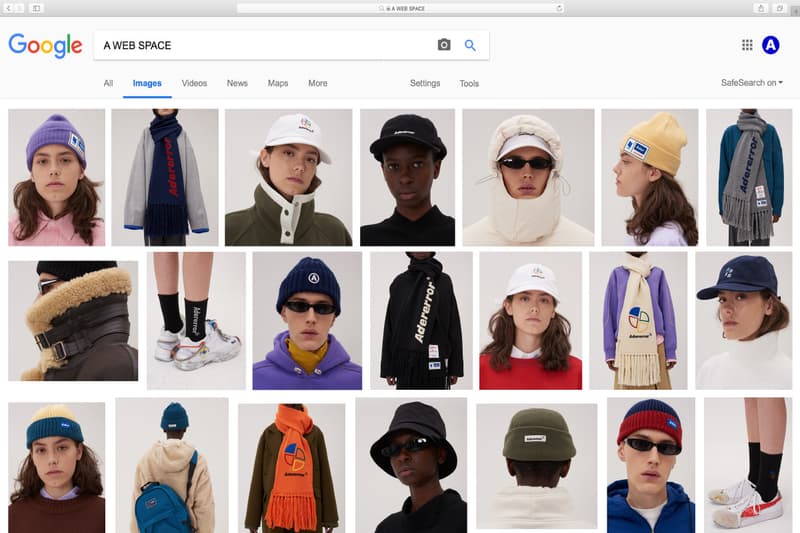Select the All results tab
The height and width of the screenshot is (533, 800).
pyautogui.click(x=108, y=83)
